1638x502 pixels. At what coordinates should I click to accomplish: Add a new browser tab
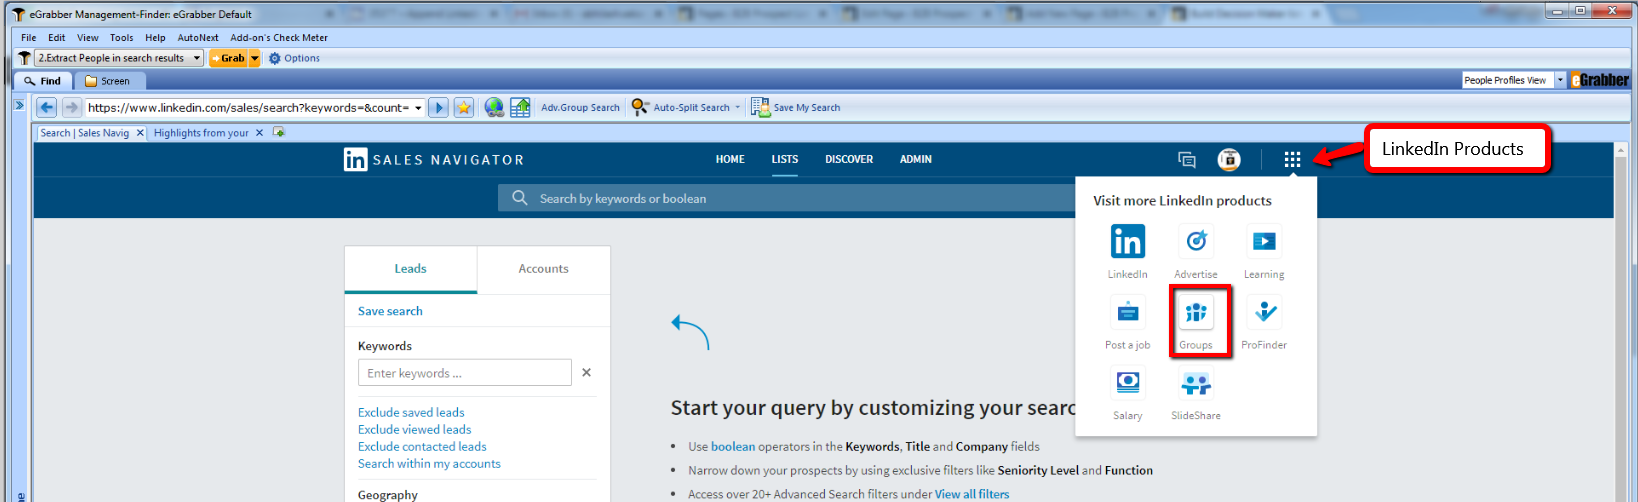pyautogui.click(x=279, y=132)
